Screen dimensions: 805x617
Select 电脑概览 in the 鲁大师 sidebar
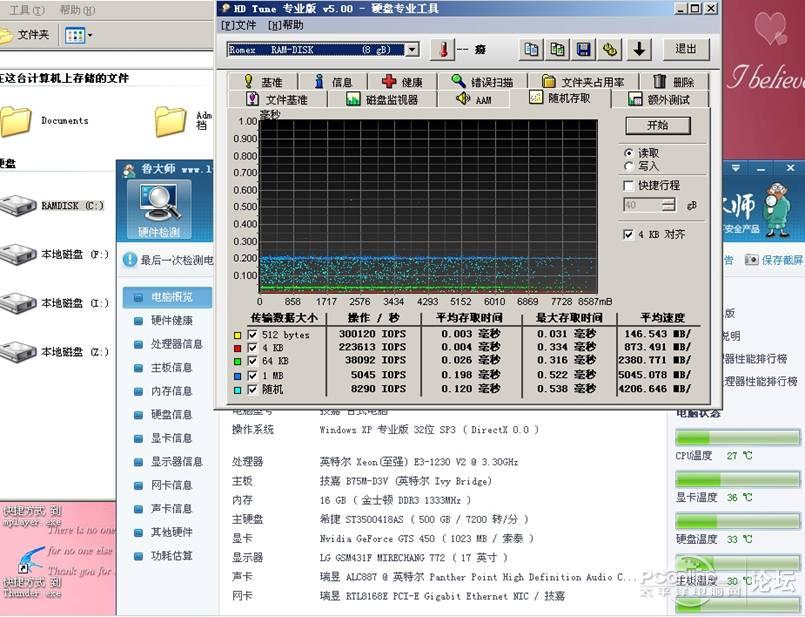click(167, 297)
